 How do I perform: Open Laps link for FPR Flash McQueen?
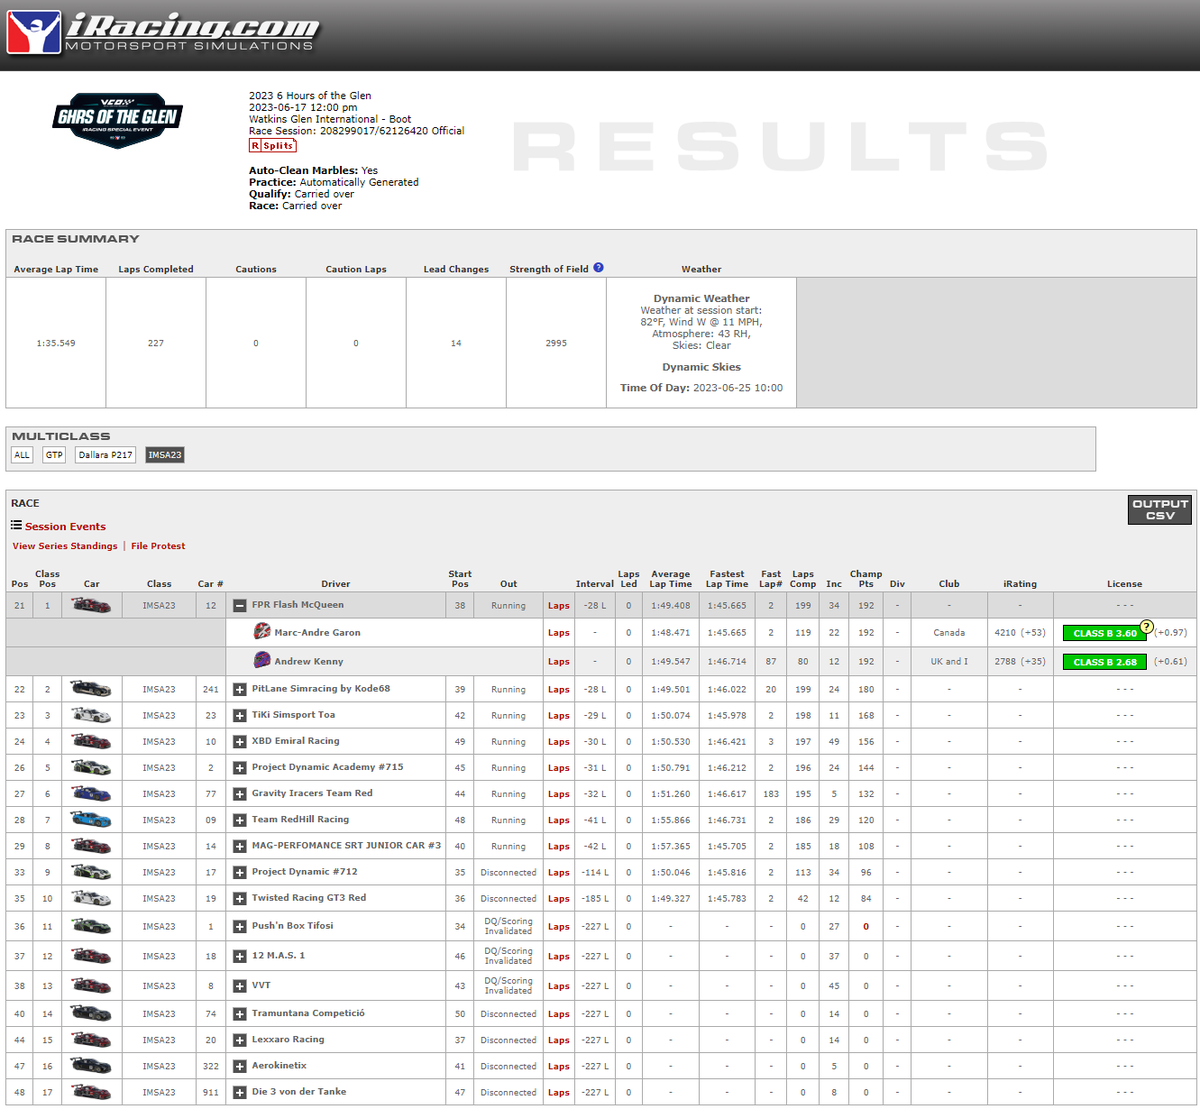[x=559, y=605]
